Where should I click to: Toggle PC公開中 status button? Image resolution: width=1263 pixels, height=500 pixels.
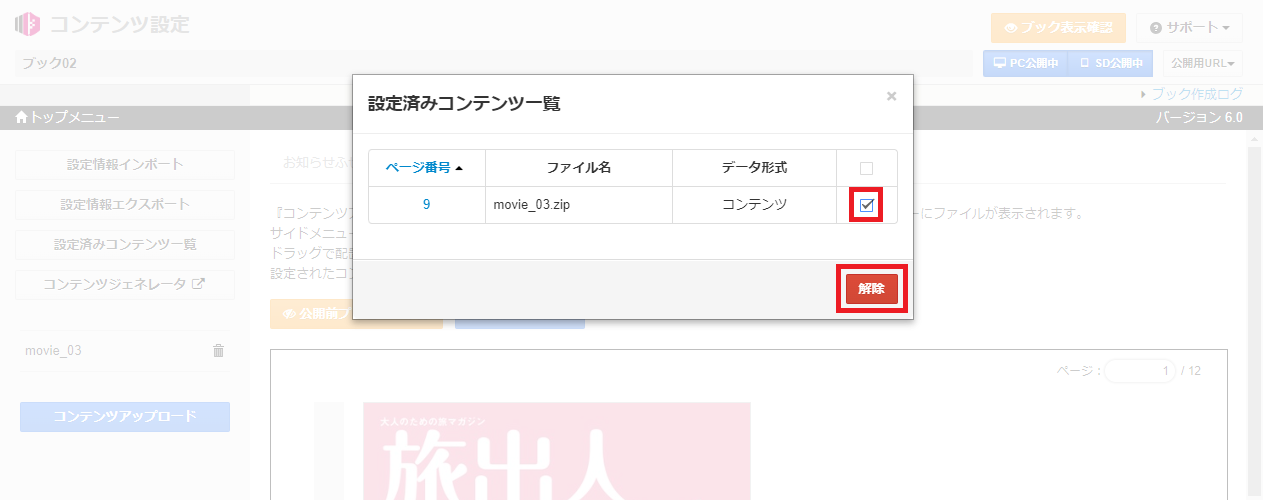pyautogui.click(x=1025, y=63)
